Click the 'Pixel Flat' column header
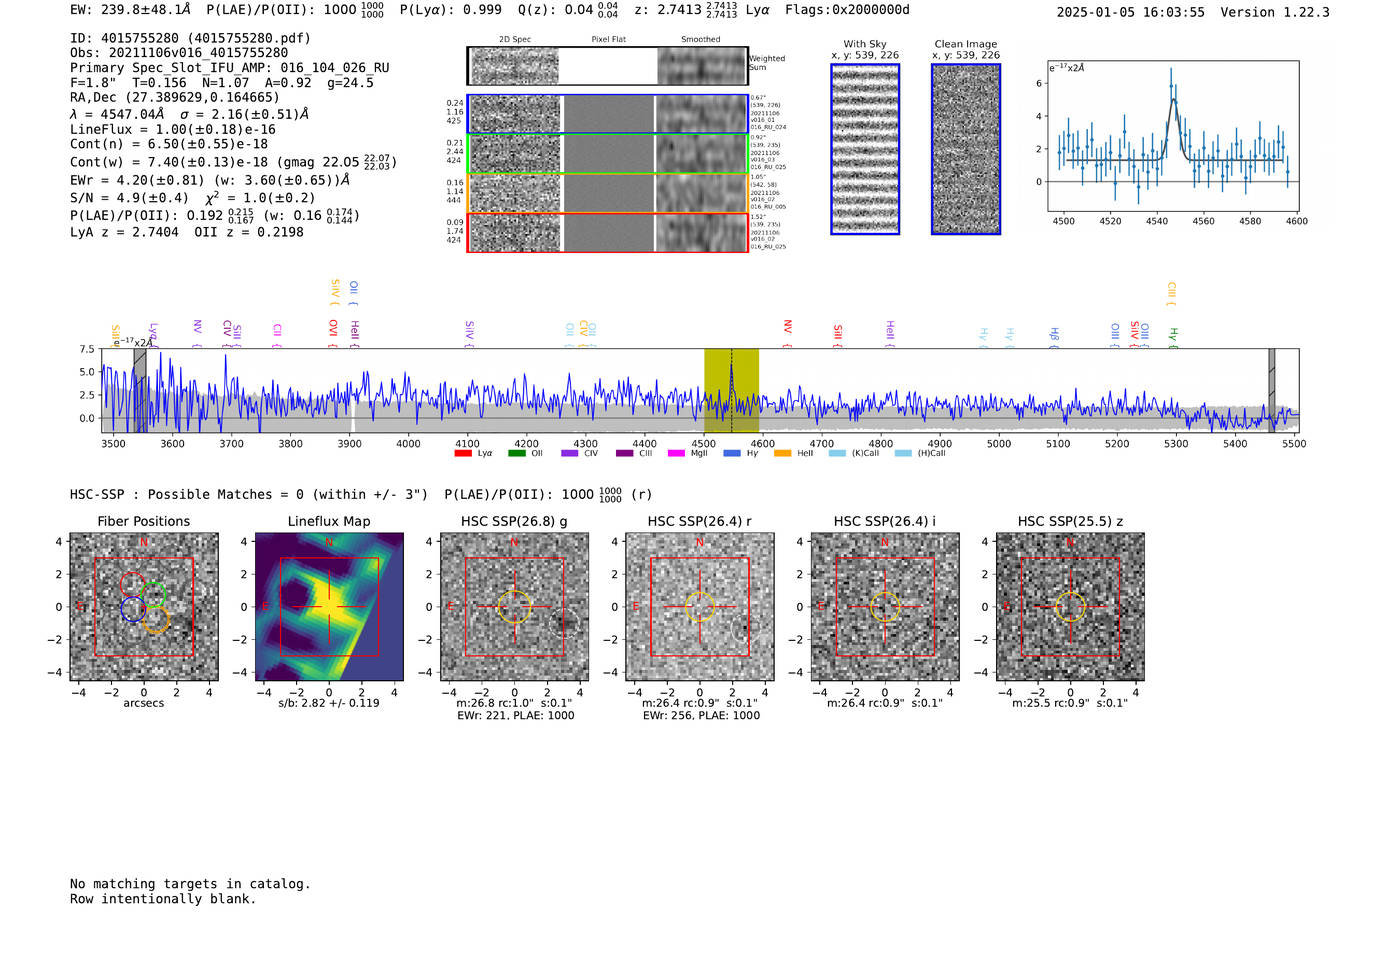The image size is (1400, 953). tap(608, 40)
